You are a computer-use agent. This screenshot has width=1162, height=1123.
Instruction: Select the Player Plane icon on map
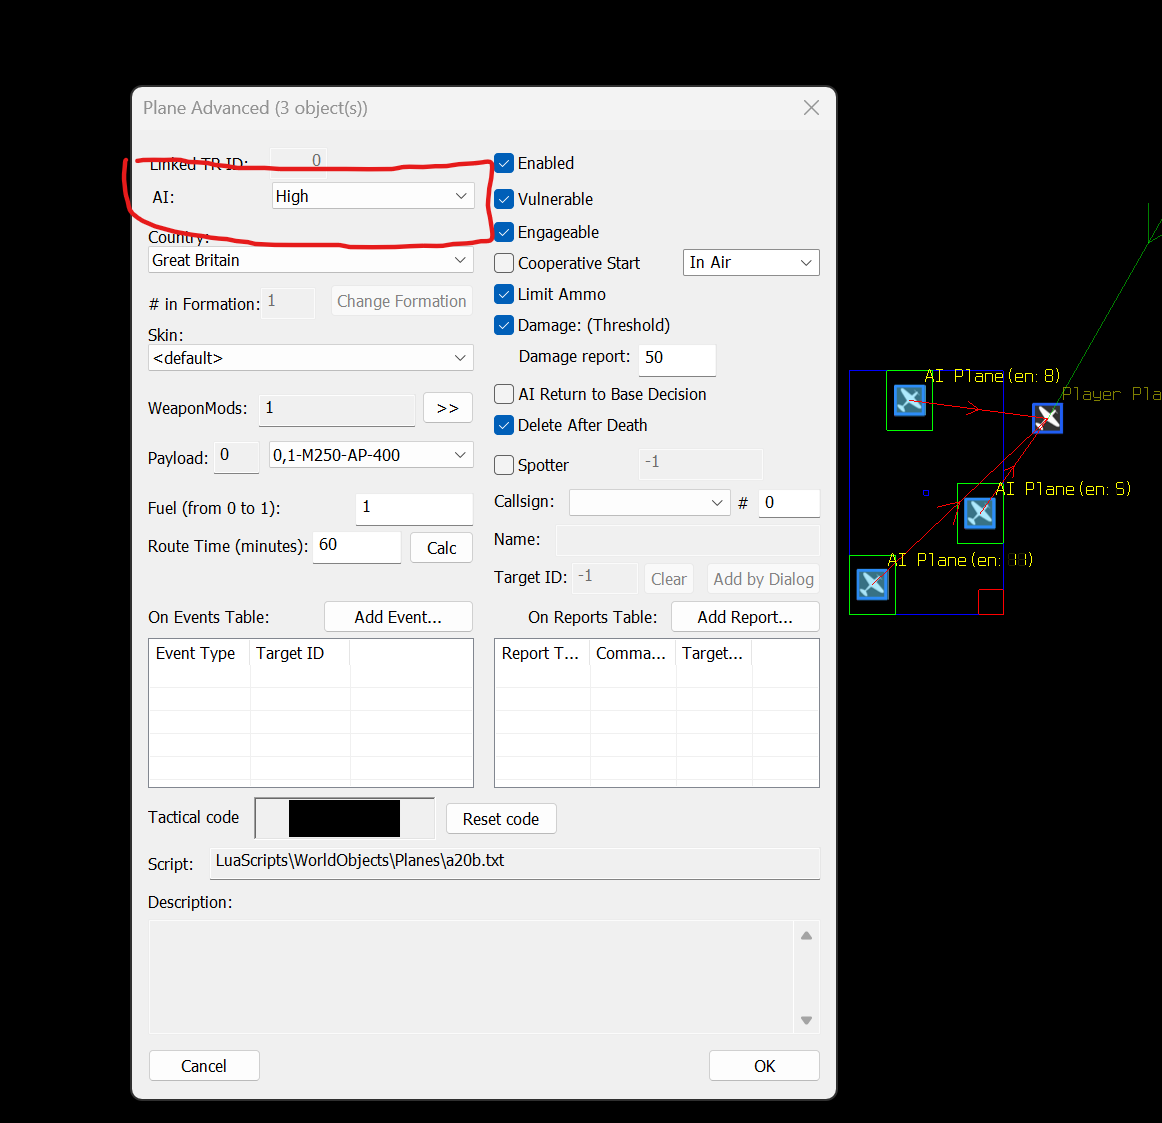[x=1047, y=418]
